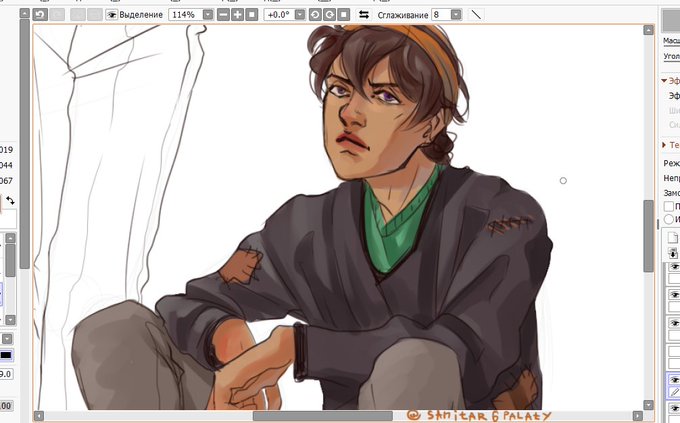This screenshot has height=423, width=680.
Task: Click the Непр opacity label
Action: click(x=671, y=178)
